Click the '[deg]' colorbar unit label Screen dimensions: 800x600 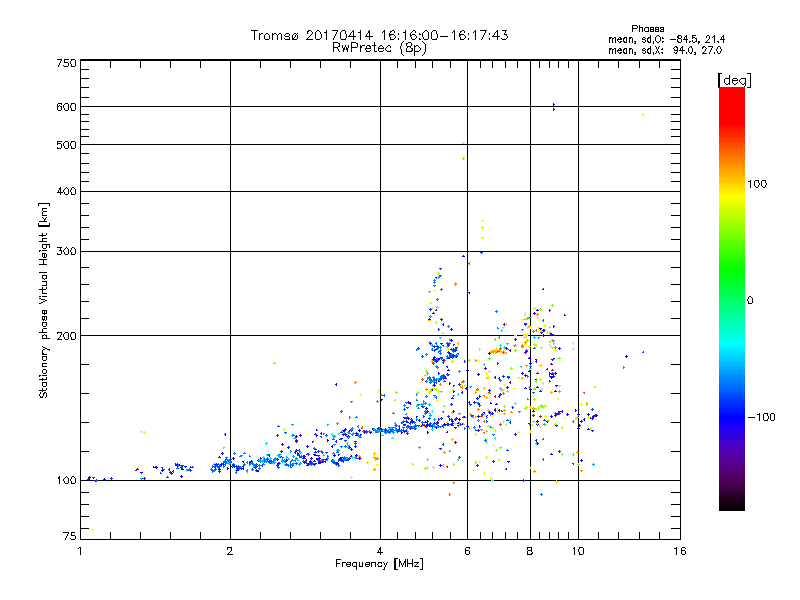(734, 80)
